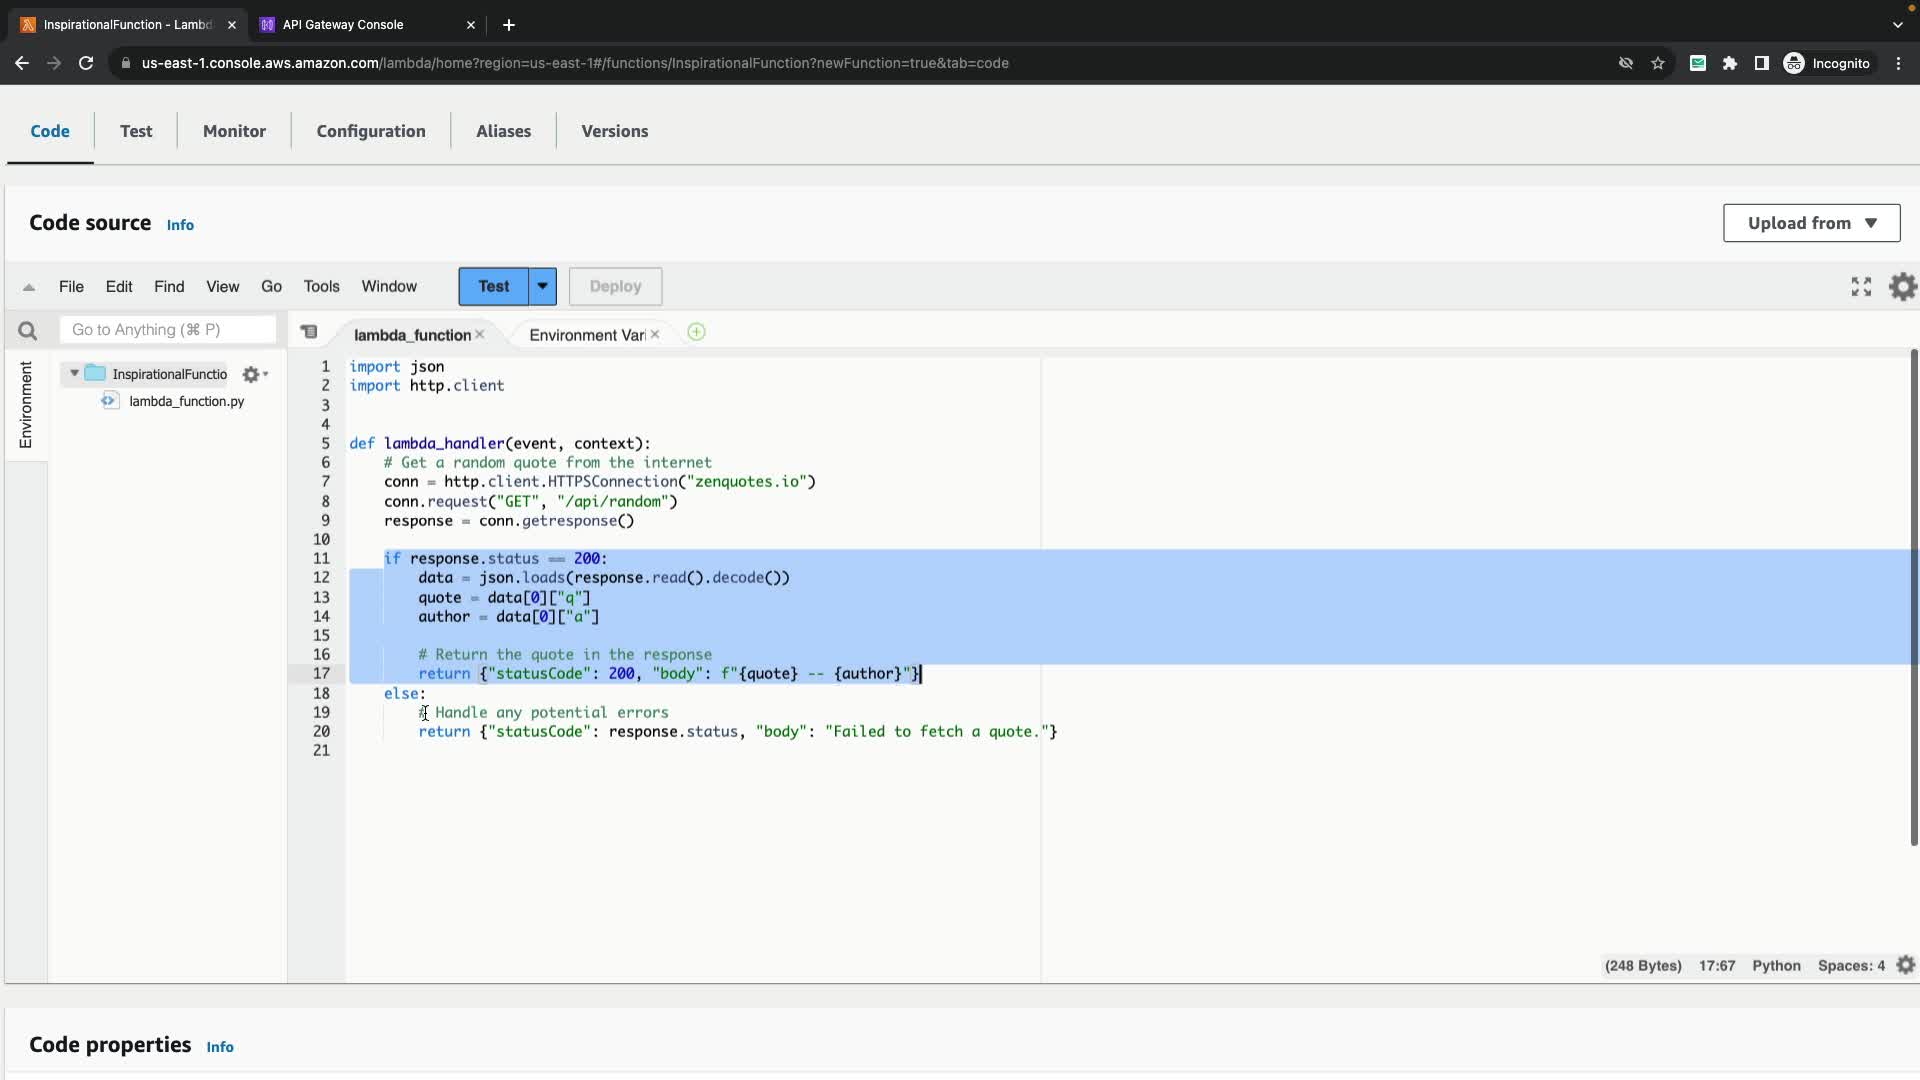The image size is (1920, 1080).
Task: Click the search magnifier icon in sidebar
Action: tap(27, 330)
